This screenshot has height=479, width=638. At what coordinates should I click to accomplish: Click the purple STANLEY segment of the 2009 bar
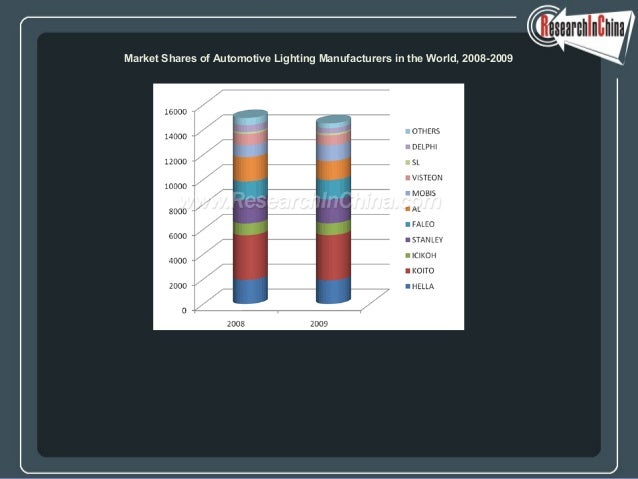click(333, 212)
